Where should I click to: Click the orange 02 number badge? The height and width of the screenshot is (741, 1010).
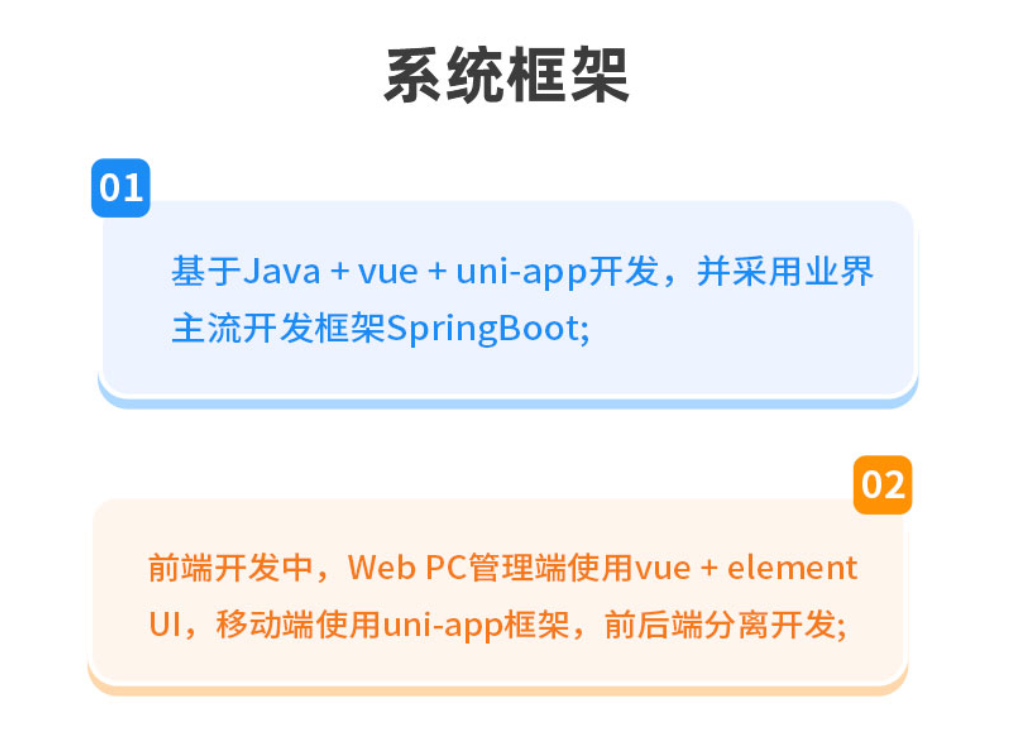[882, 485]
